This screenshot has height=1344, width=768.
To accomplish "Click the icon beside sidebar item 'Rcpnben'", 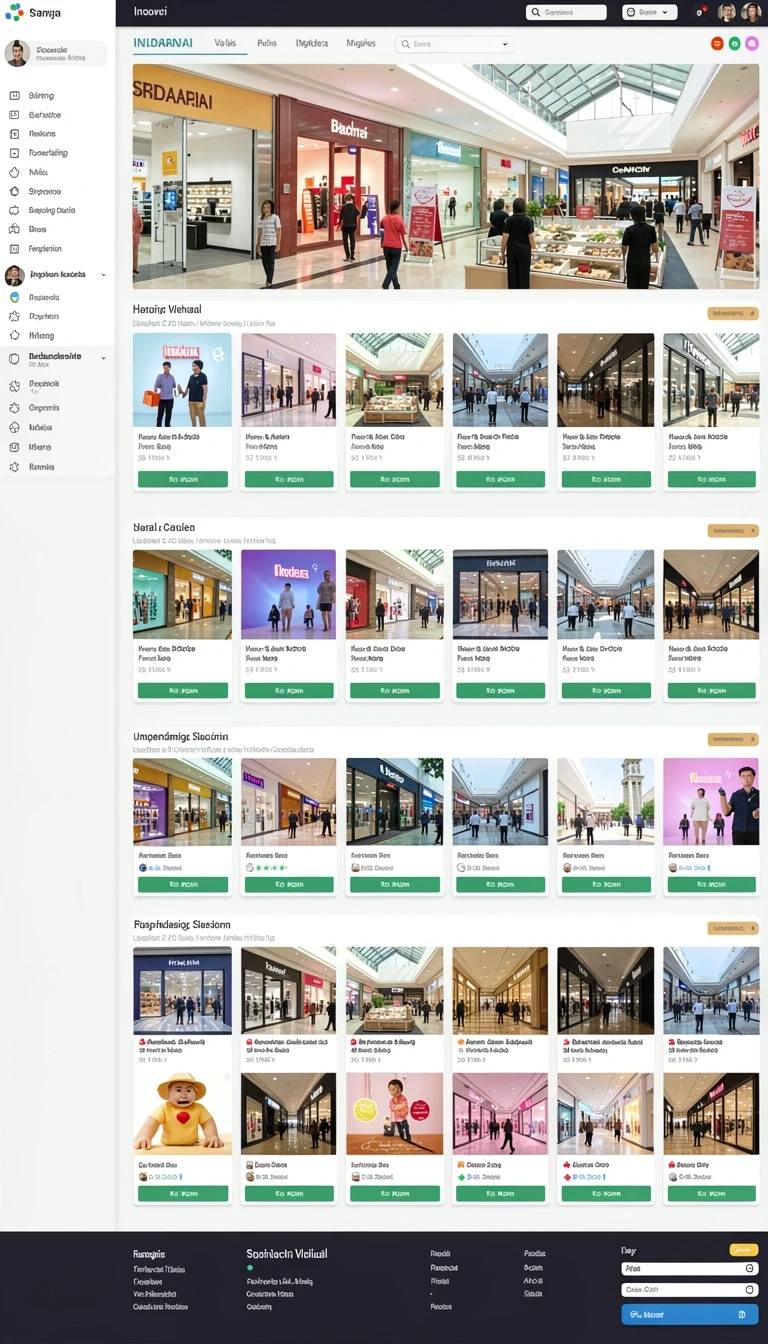I will (x=14, y=316).
